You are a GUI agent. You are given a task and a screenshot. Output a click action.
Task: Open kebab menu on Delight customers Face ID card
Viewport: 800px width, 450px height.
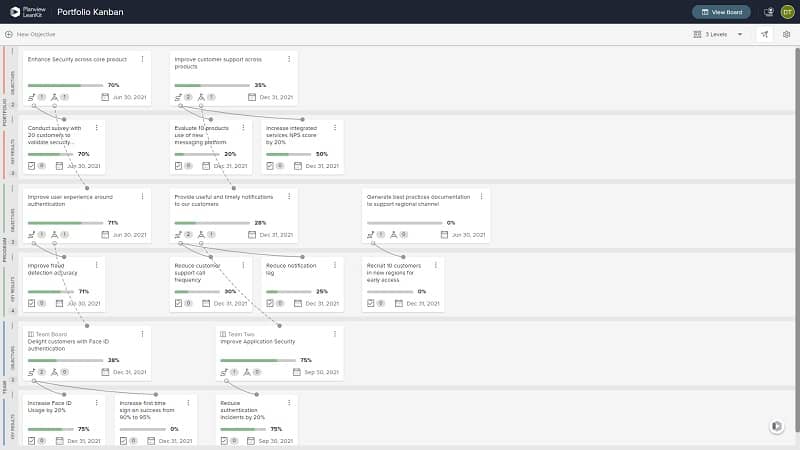(x=142, y=334)
